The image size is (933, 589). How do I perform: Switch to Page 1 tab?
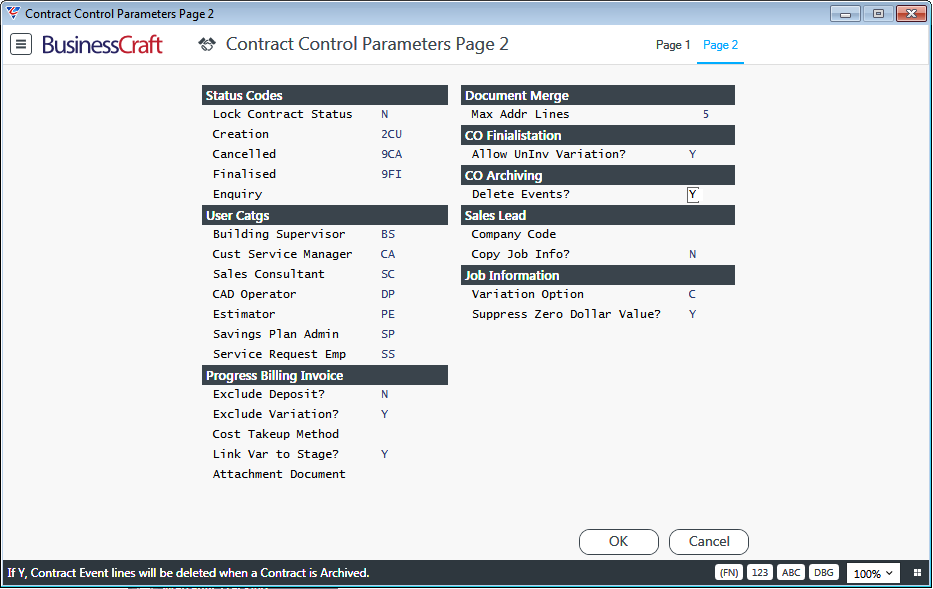[673, 45]
